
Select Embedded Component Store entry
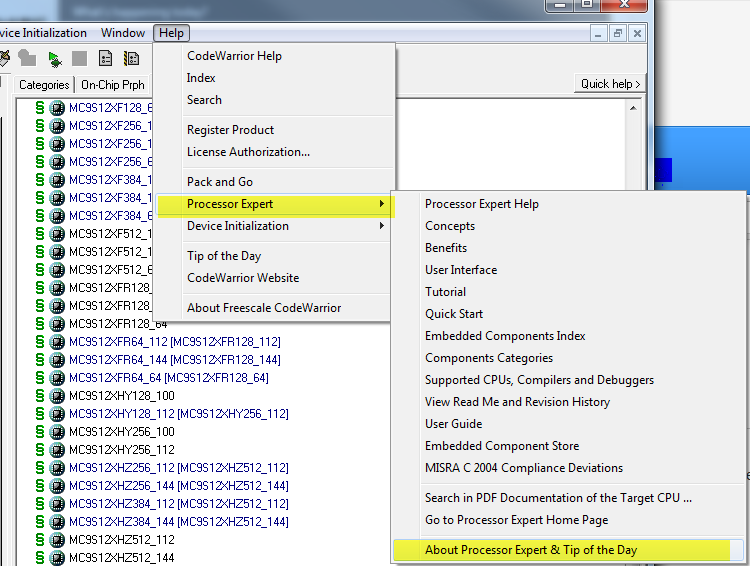point(502,446)
